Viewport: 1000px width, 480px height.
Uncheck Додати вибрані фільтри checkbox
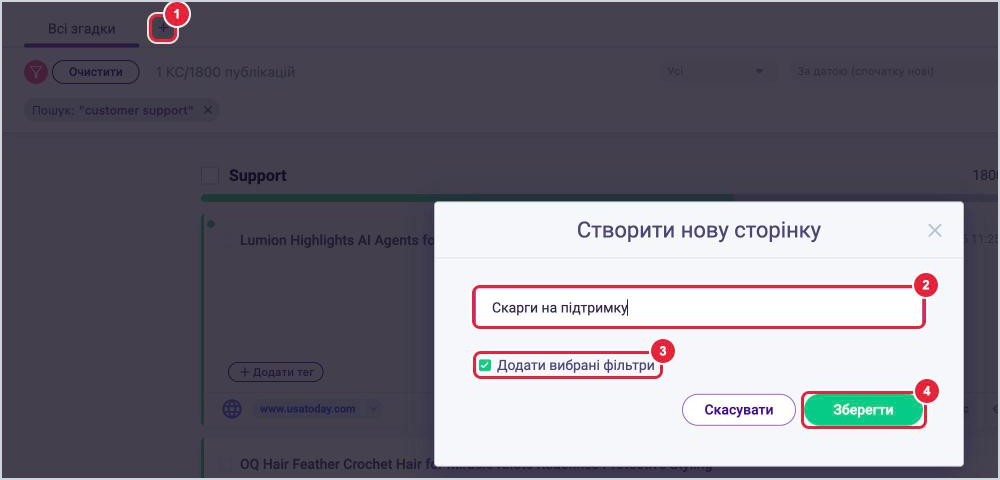pyautogui.click(x=485, y=366)
